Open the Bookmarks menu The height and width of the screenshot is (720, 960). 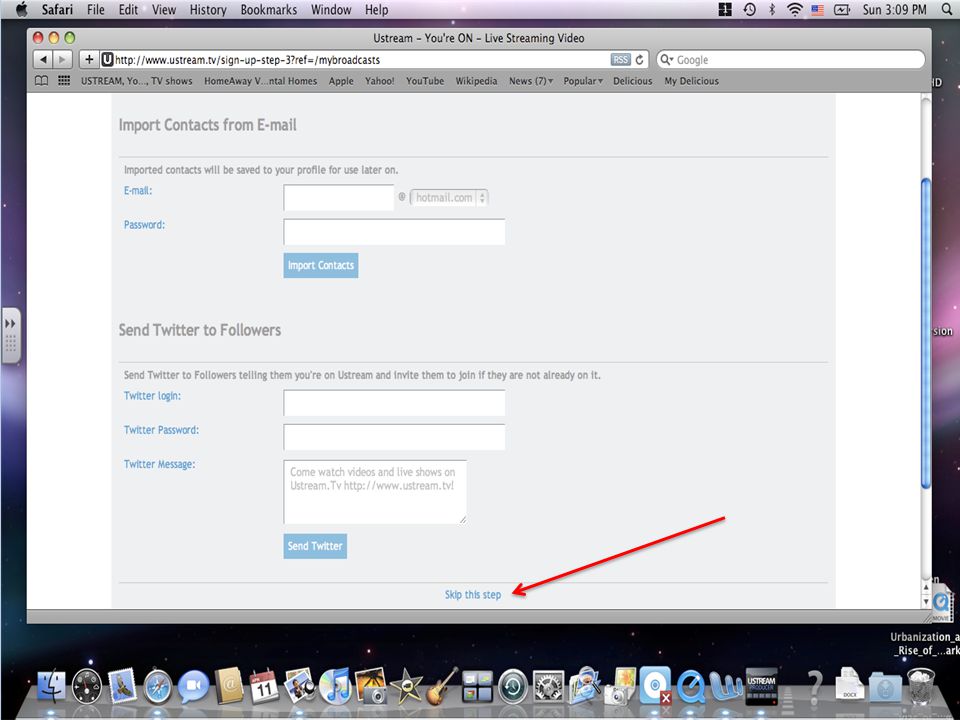(269, 9)
